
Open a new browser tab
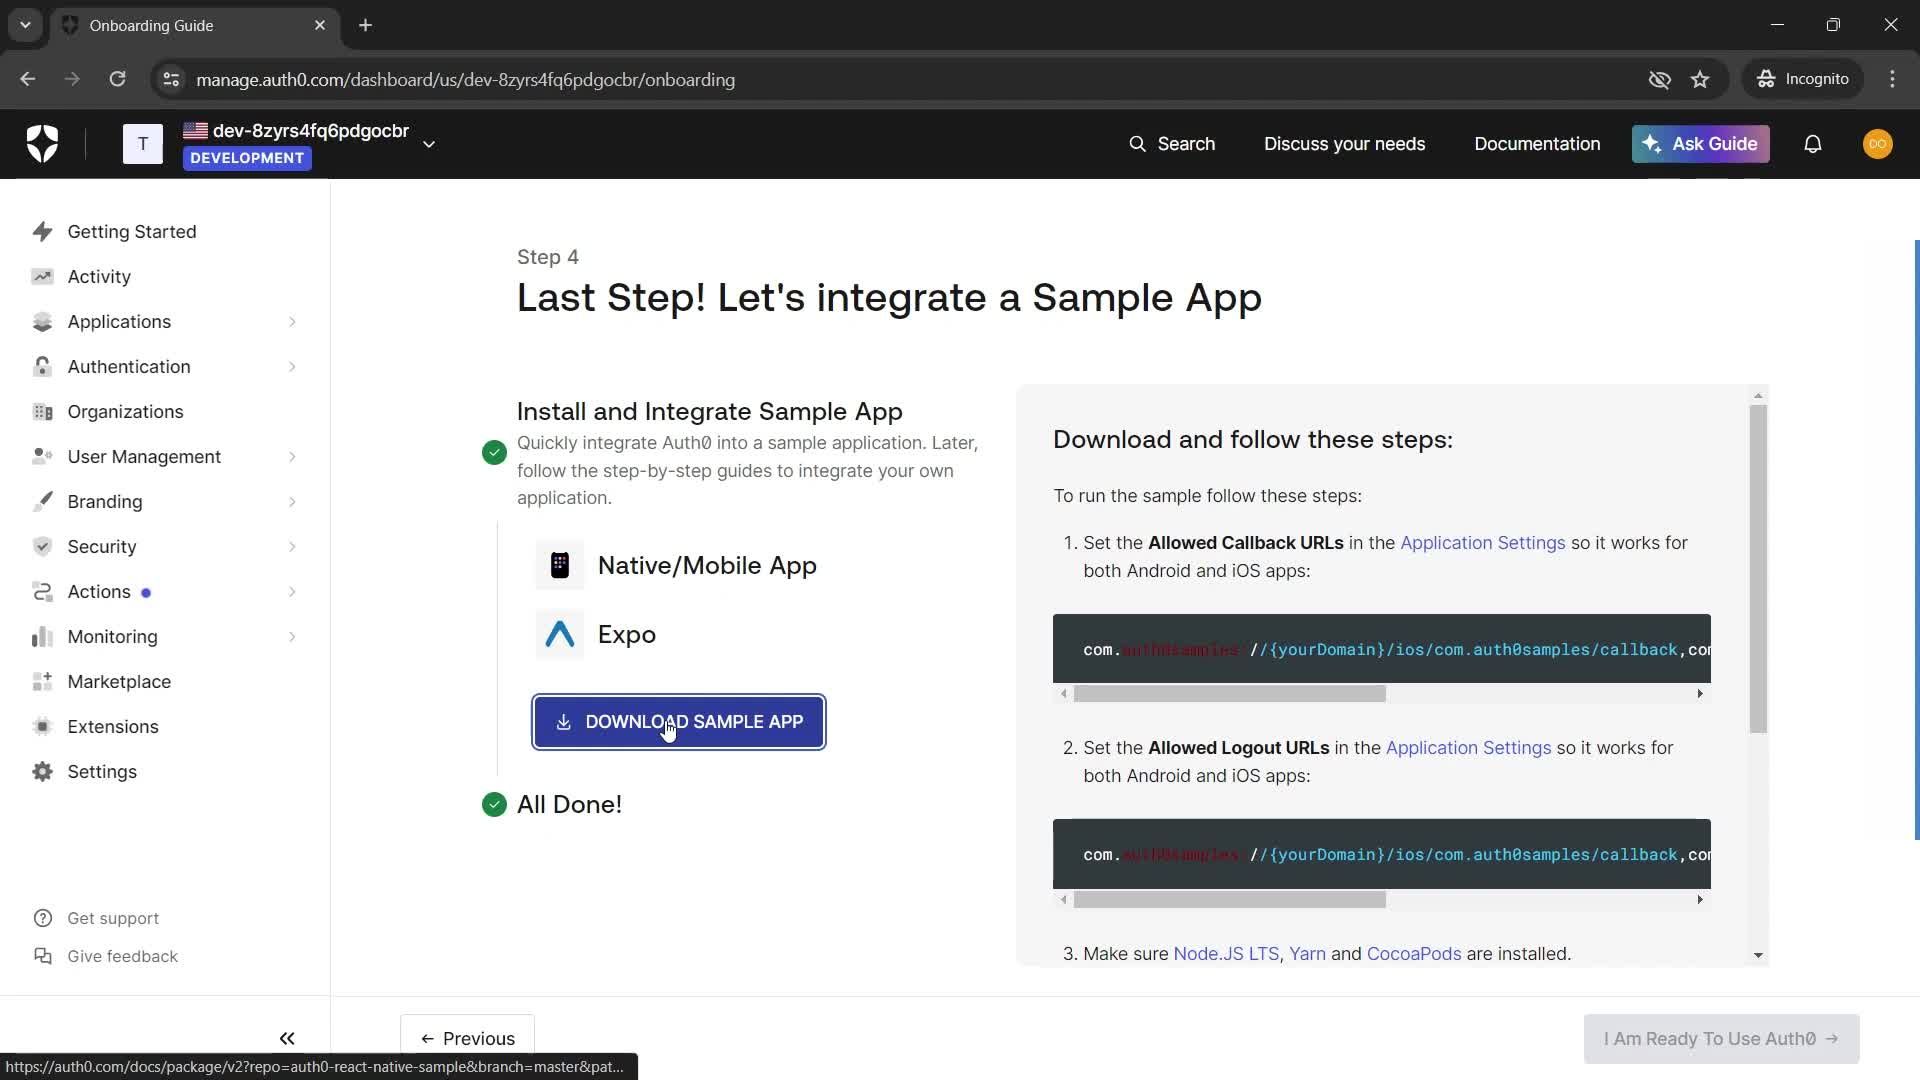click(365, 25)
